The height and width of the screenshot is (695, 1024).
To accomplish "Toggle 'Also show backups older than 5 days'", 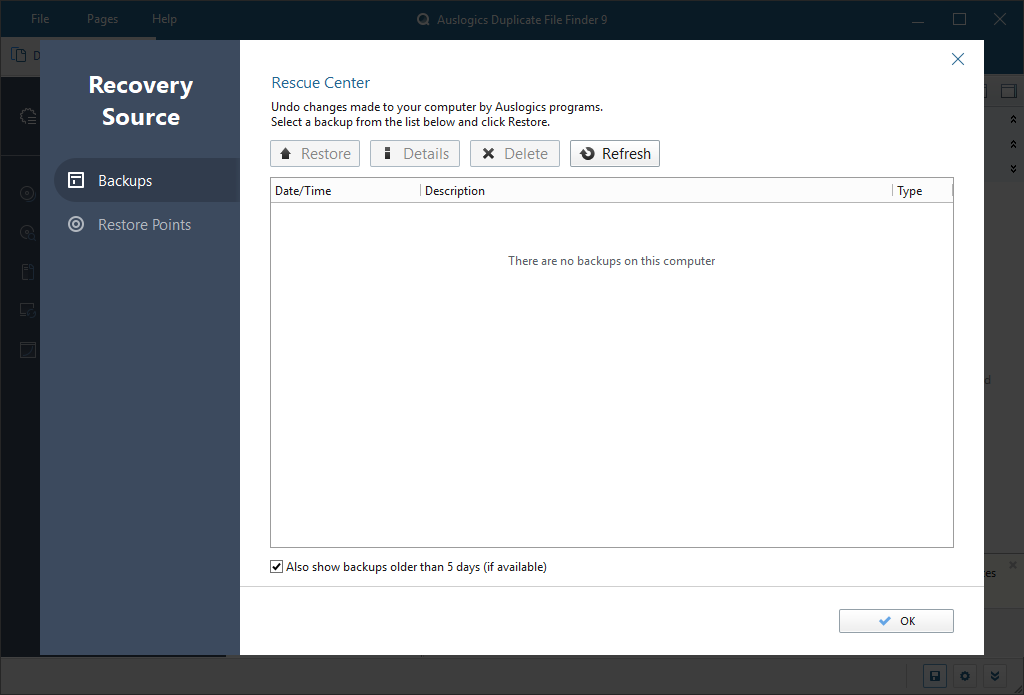I will [x=276, y=567].
